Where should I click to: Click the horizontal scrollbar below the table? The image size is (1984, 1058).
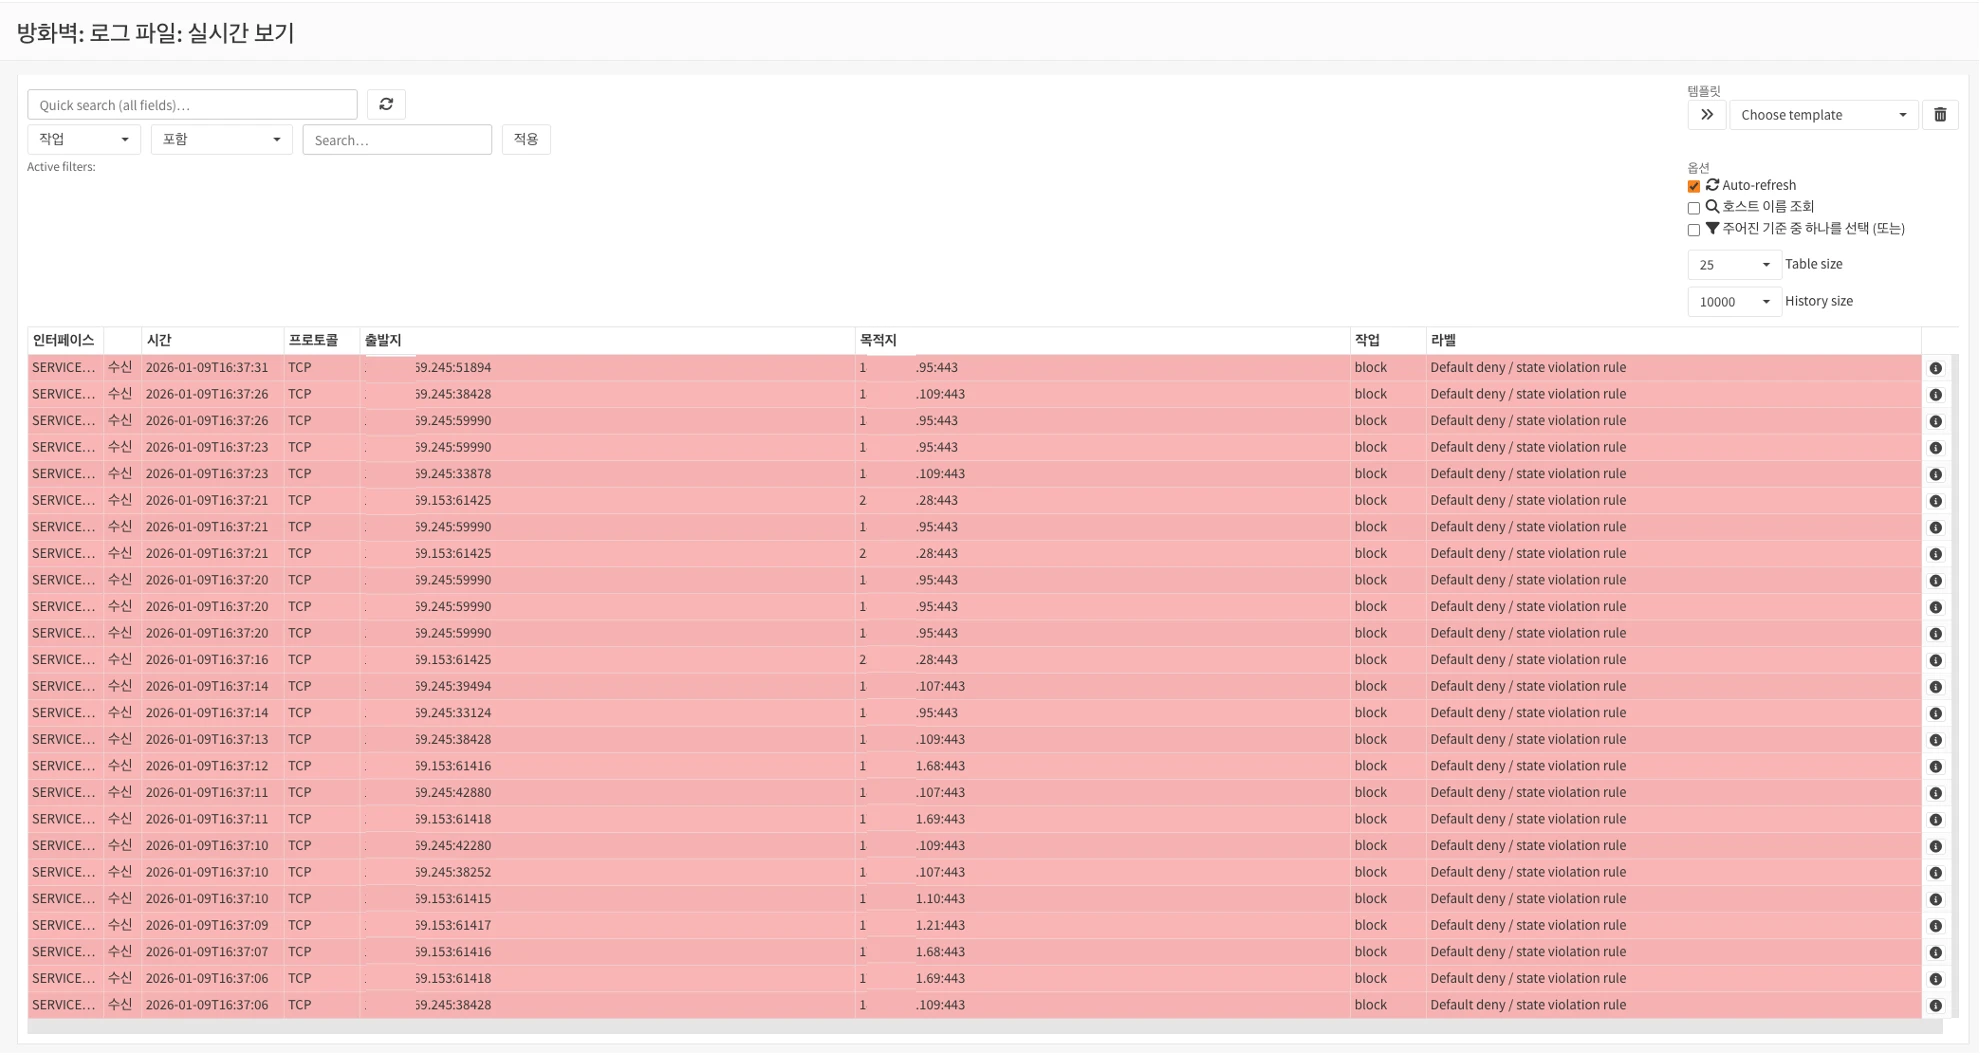[984, 1027]
